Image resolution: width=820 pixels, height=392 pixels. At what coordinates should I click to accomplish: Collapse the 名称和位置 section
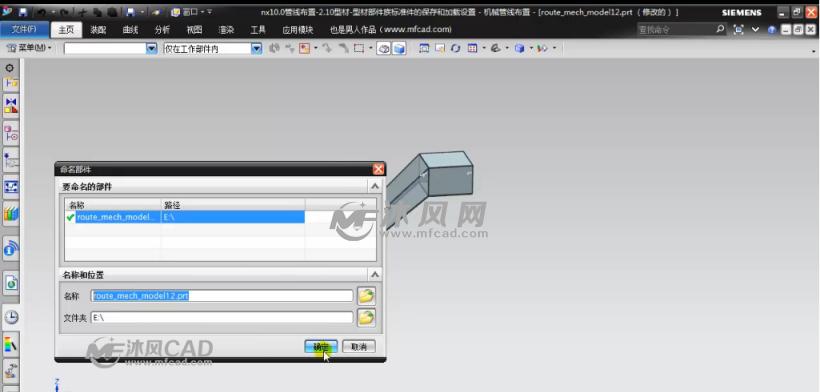(x=374, y=274)
